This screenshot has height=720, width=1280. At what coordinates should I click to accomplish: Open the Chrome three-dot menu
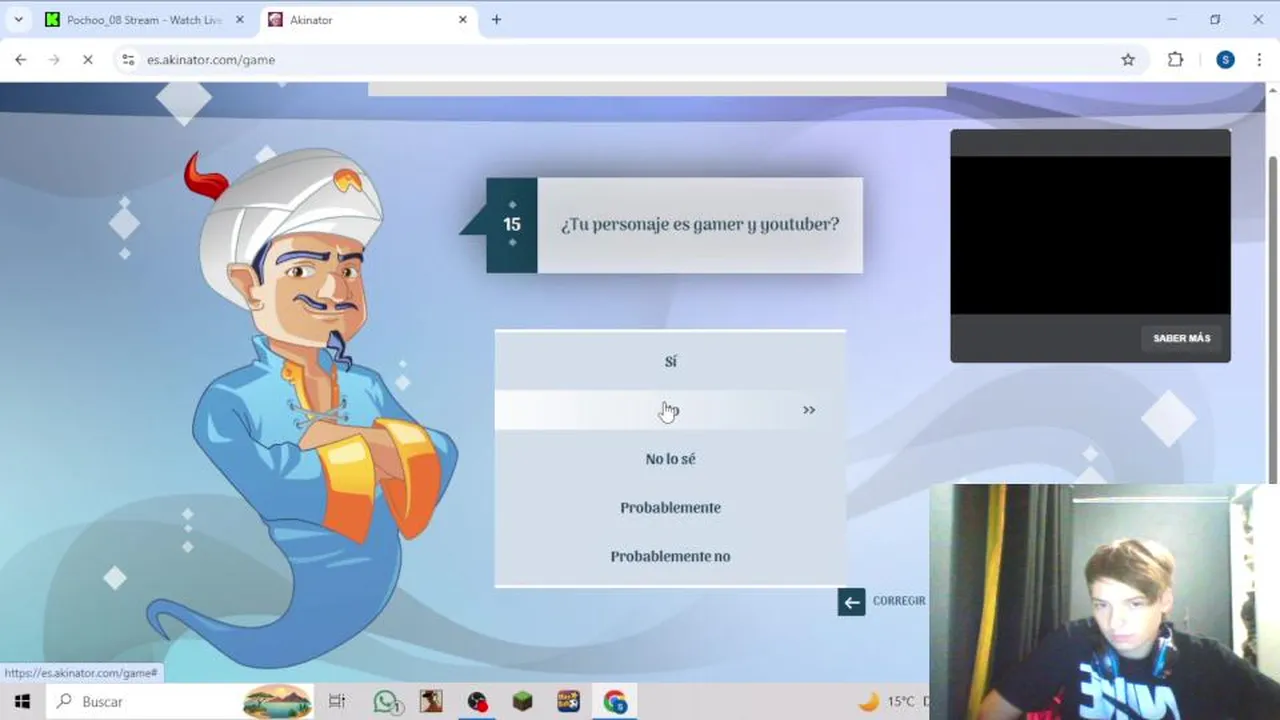tap(1259, 60)
